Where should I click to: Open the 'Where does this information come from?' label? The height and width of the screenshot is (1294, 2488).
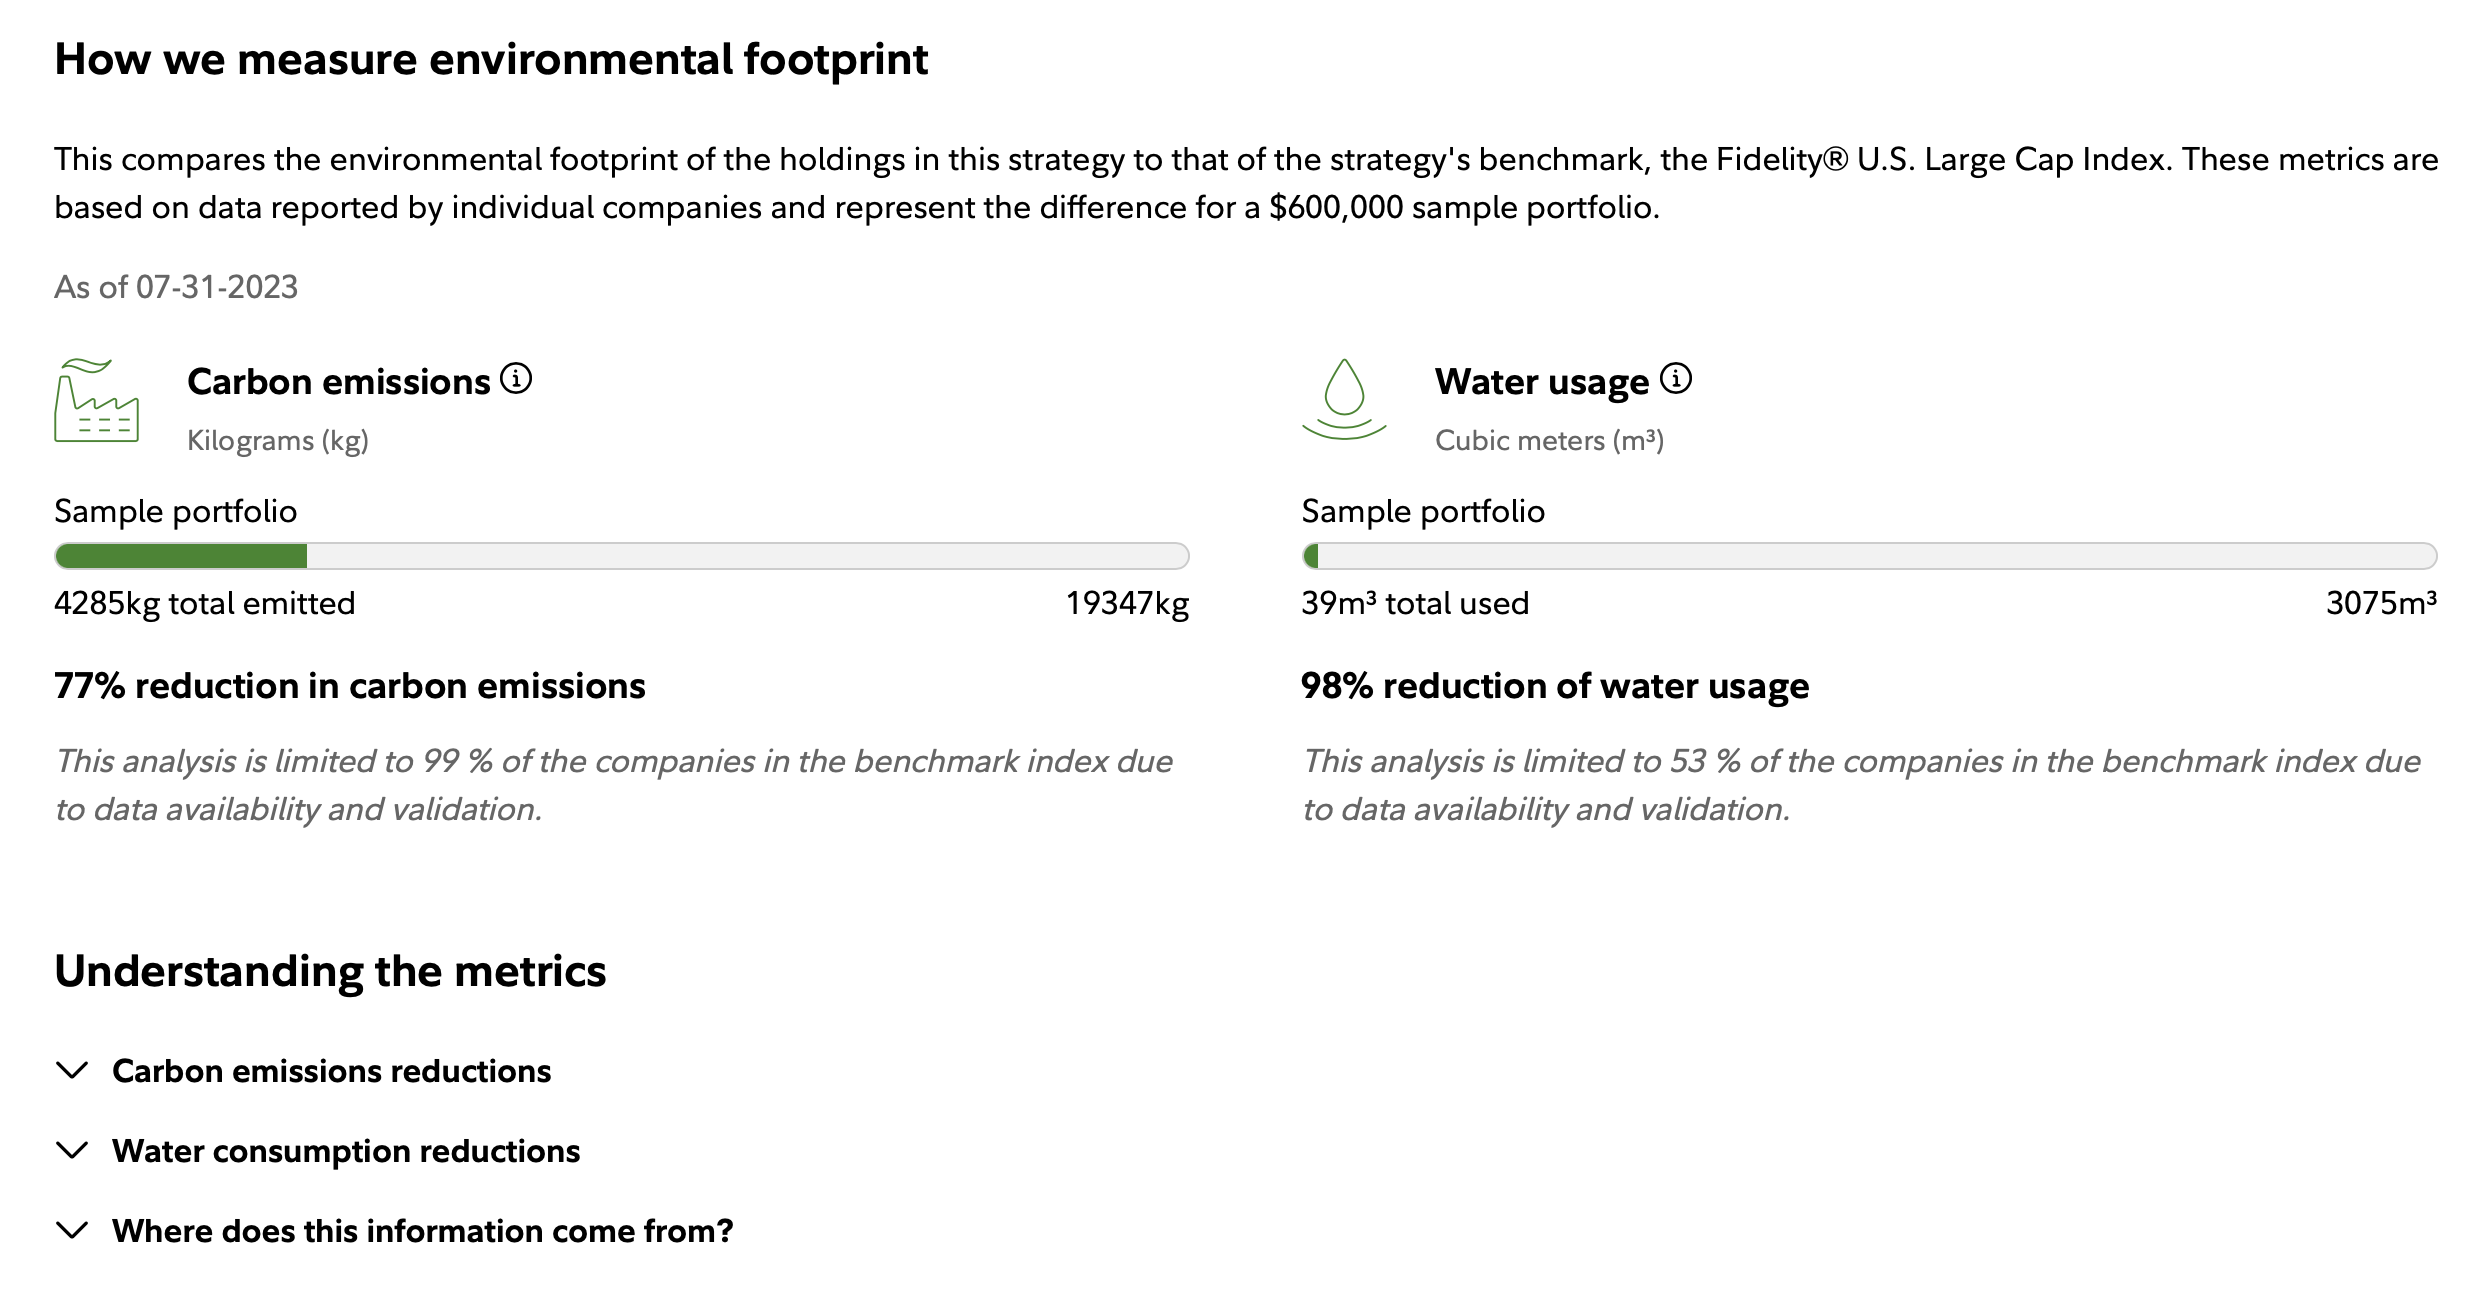tap(422, 1231)
